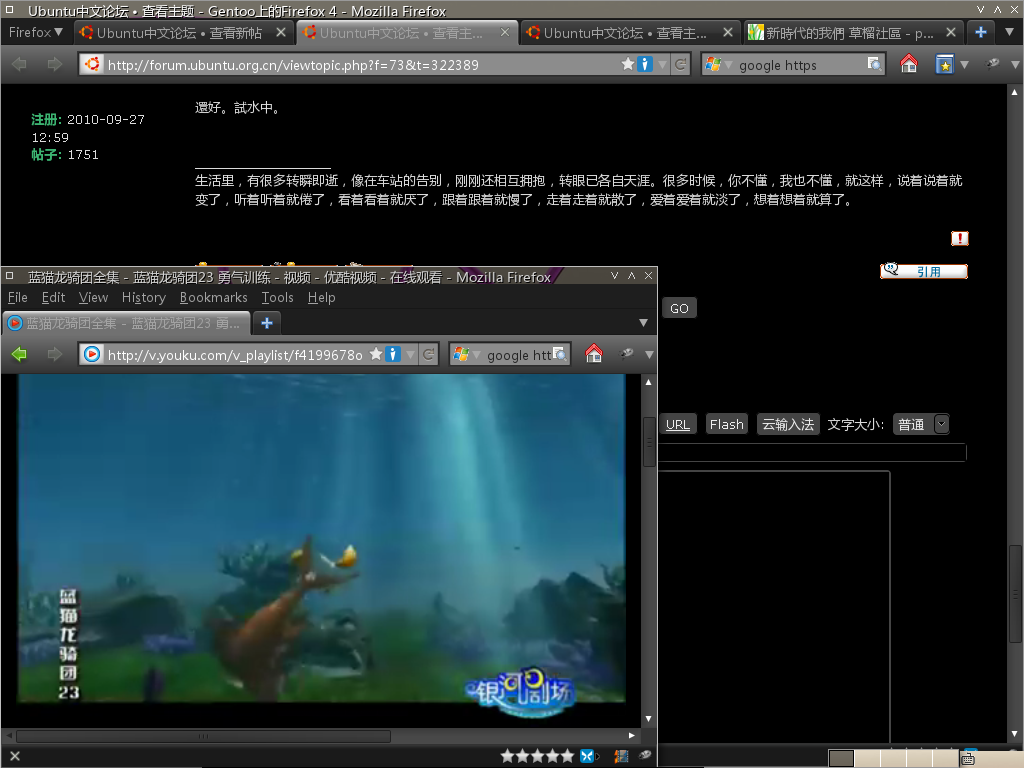List all tabs in the forum window
1024x768 pixels.
pos(1009,32)
